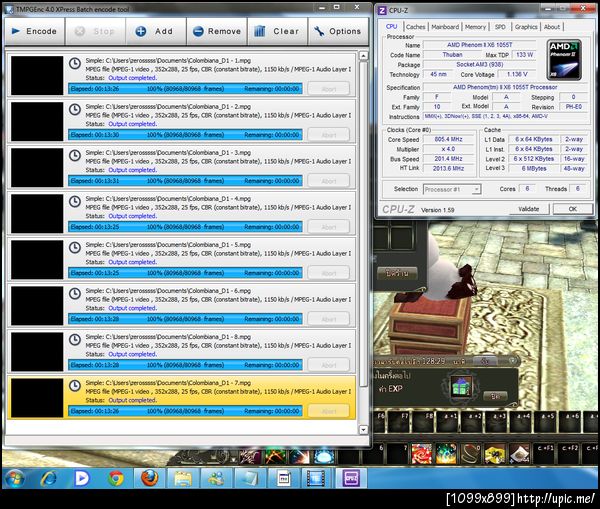Click the Core Speed value 805.4 MHz
The height and width of the screenshot is (509, 600).
[x=448, y=139]
